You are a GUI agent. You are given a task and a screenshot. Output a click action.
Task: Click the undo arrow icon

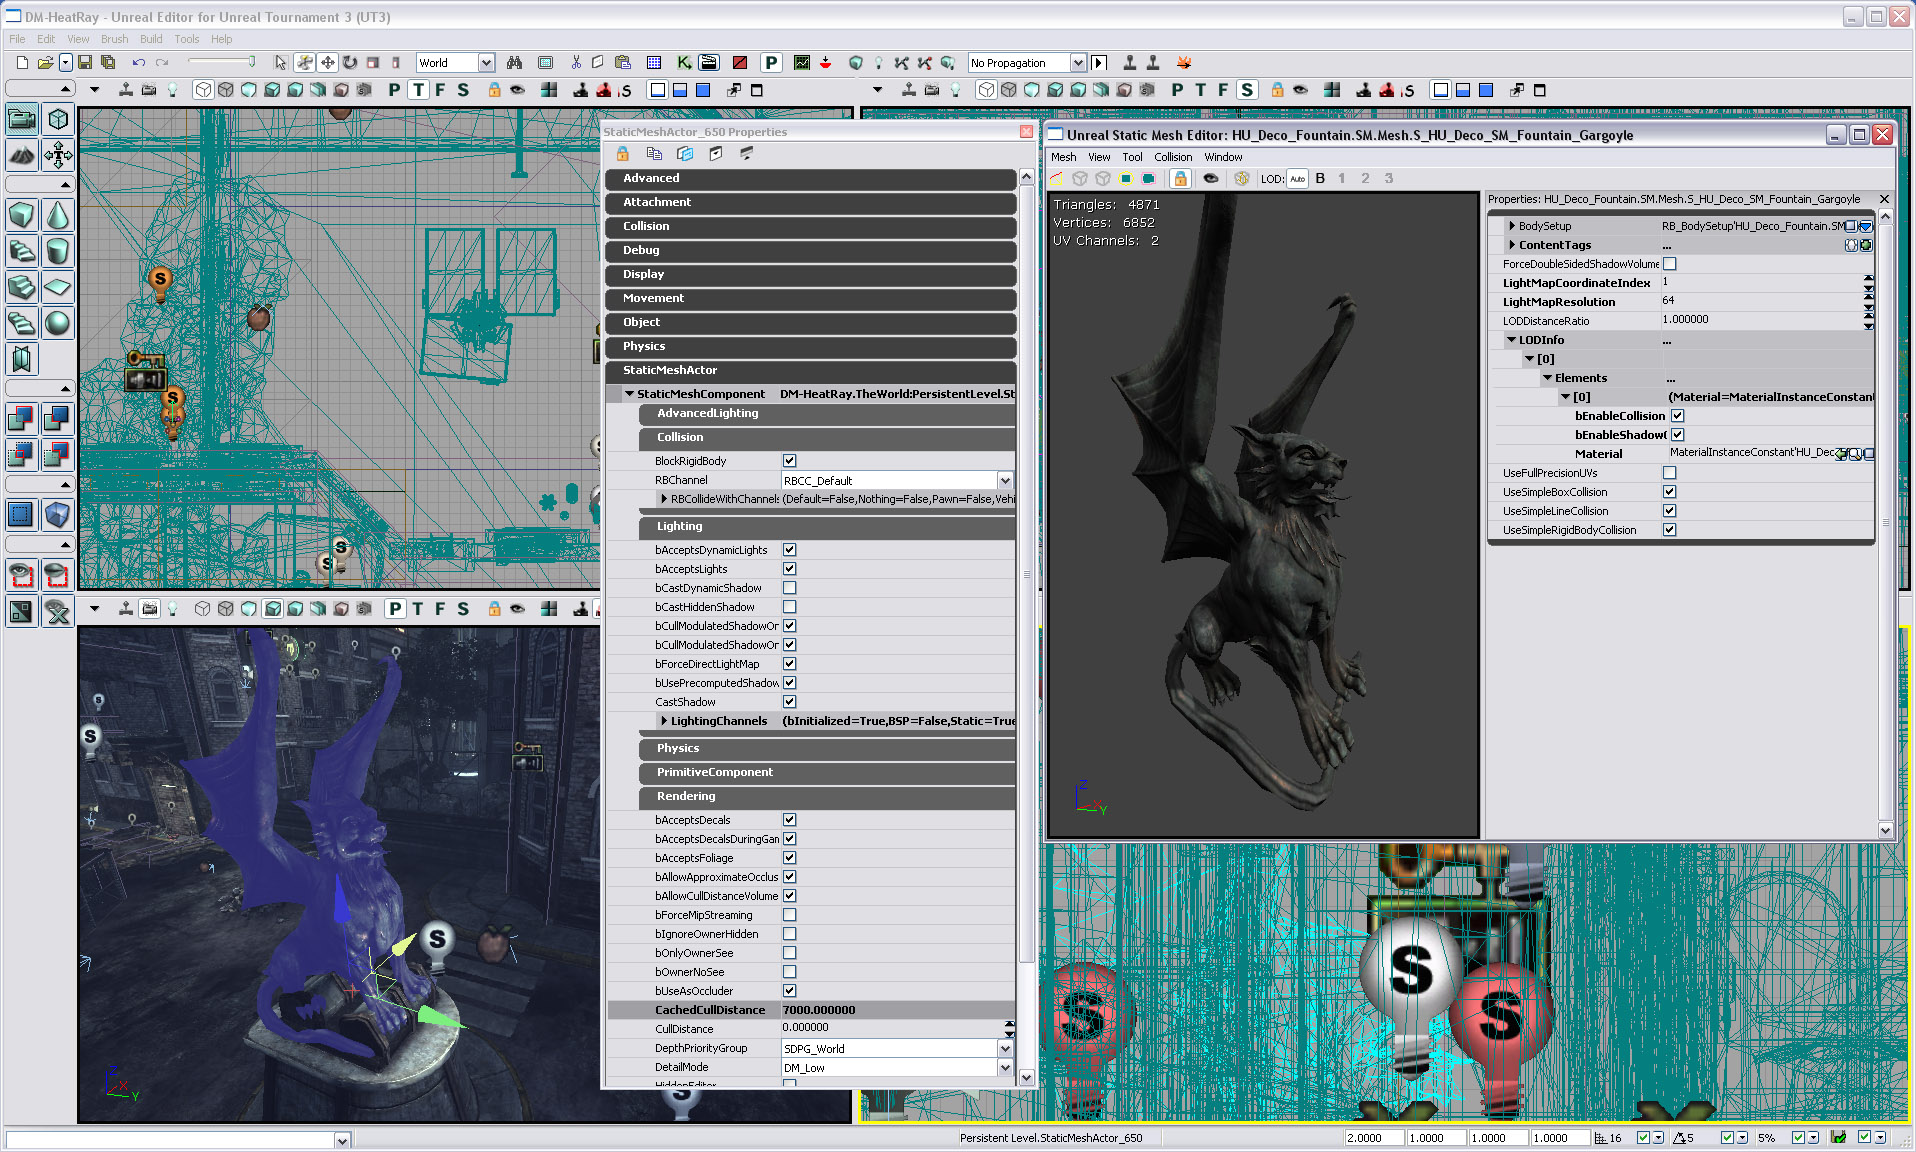(138, 63)
